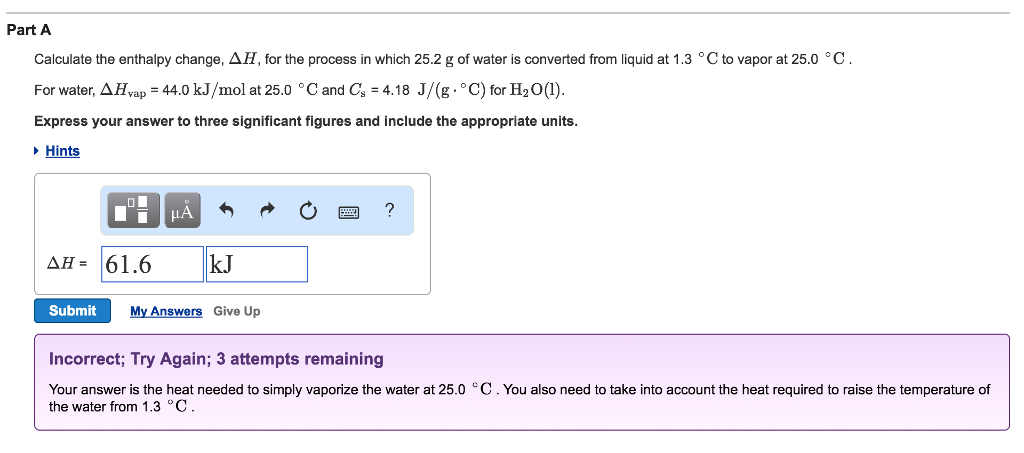
Task: Open help question mark icon
Action: tap(389, 210)
